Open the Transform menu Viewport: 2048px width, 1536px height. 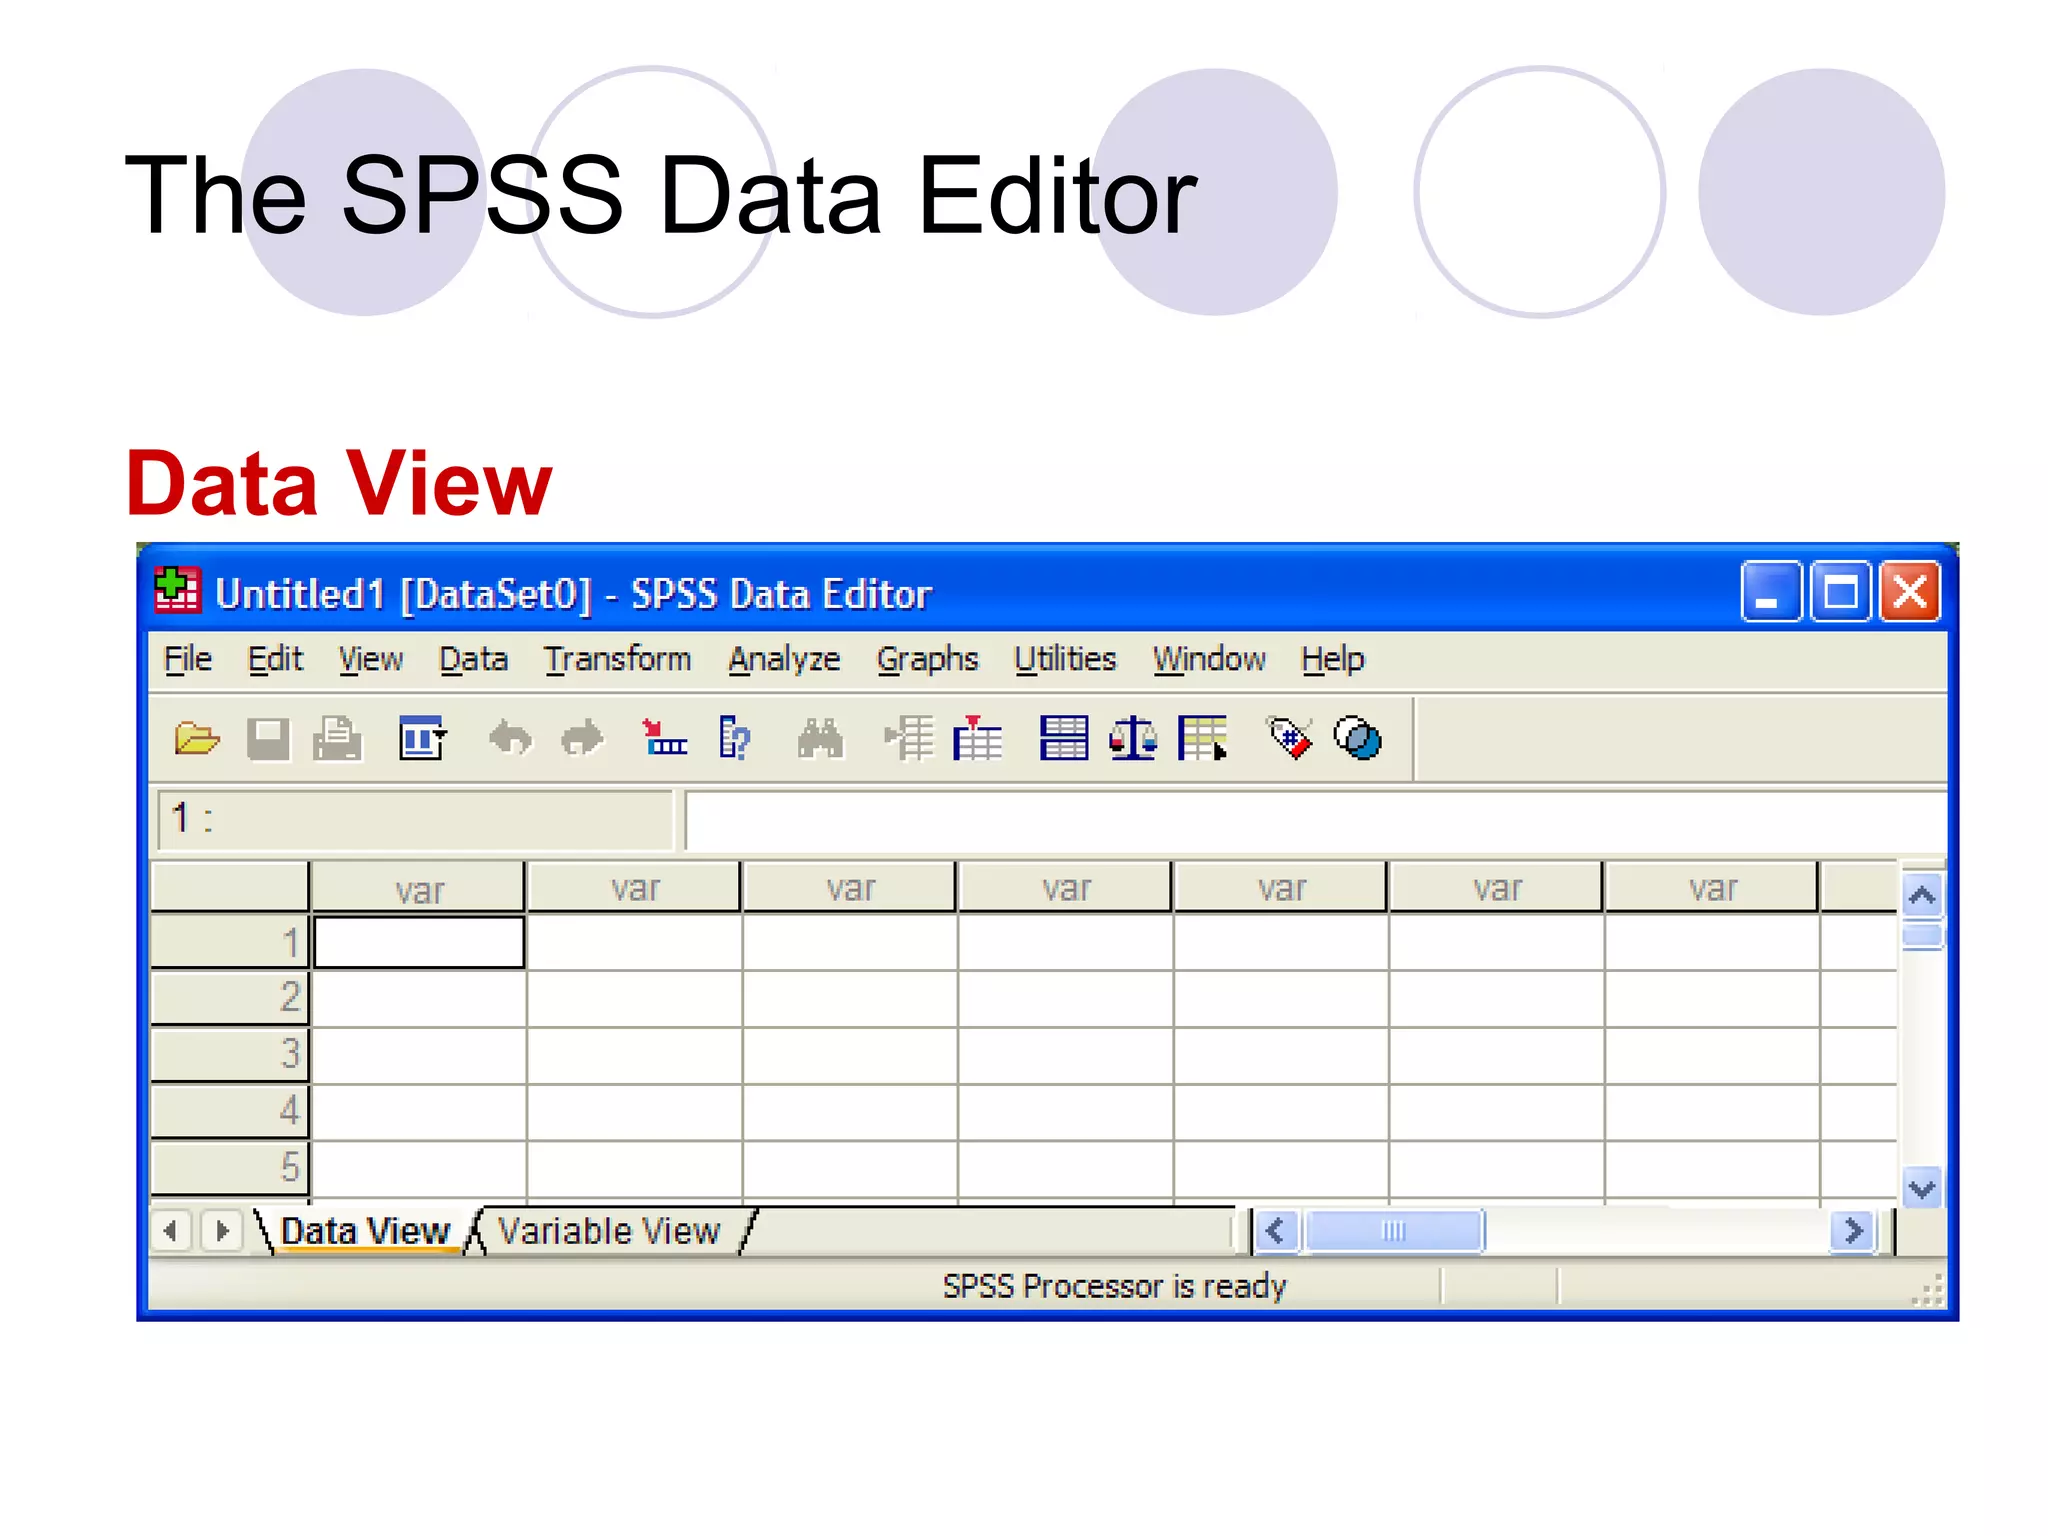tap(618, 659)
